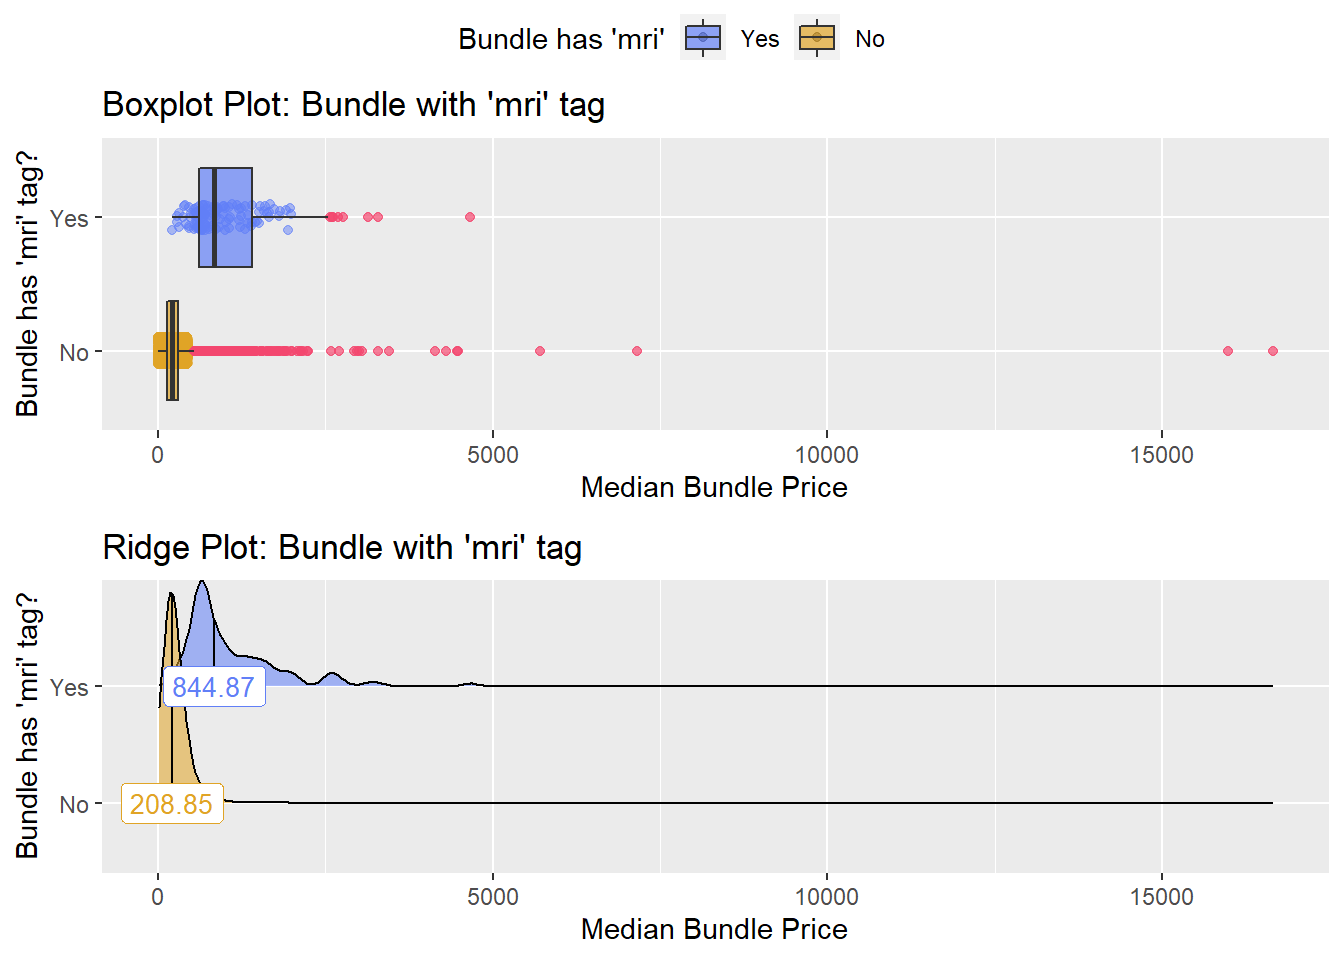Click the 10000 tick label under the boxplot
This screenshot has height=960, width=1344.
(826, 455)
